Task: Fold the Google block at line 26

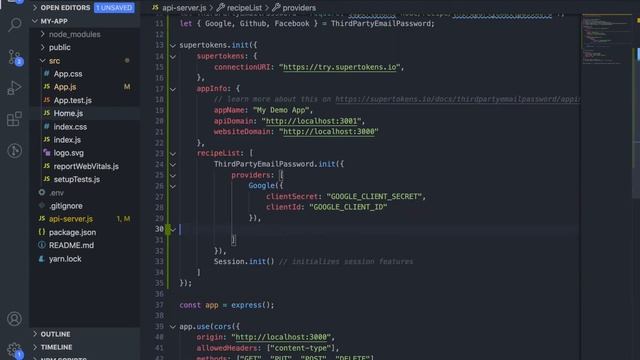Action: pos(173,186)
